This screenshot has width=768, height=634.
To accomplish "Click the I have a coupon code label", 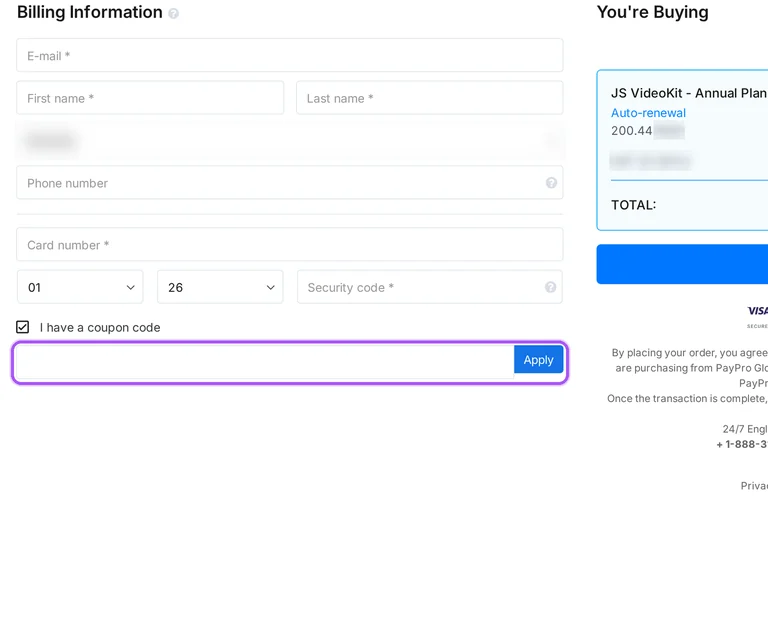I will [x=100, y=327].
